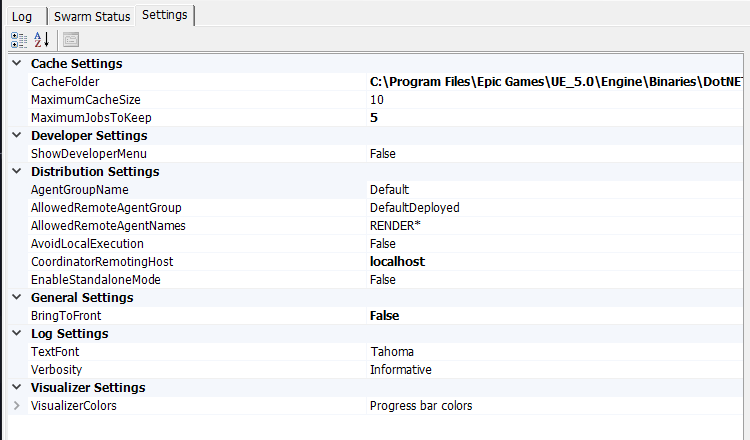Select the ShowDeveloperMenu False value

pyautogui.click(x=383, y=154)
